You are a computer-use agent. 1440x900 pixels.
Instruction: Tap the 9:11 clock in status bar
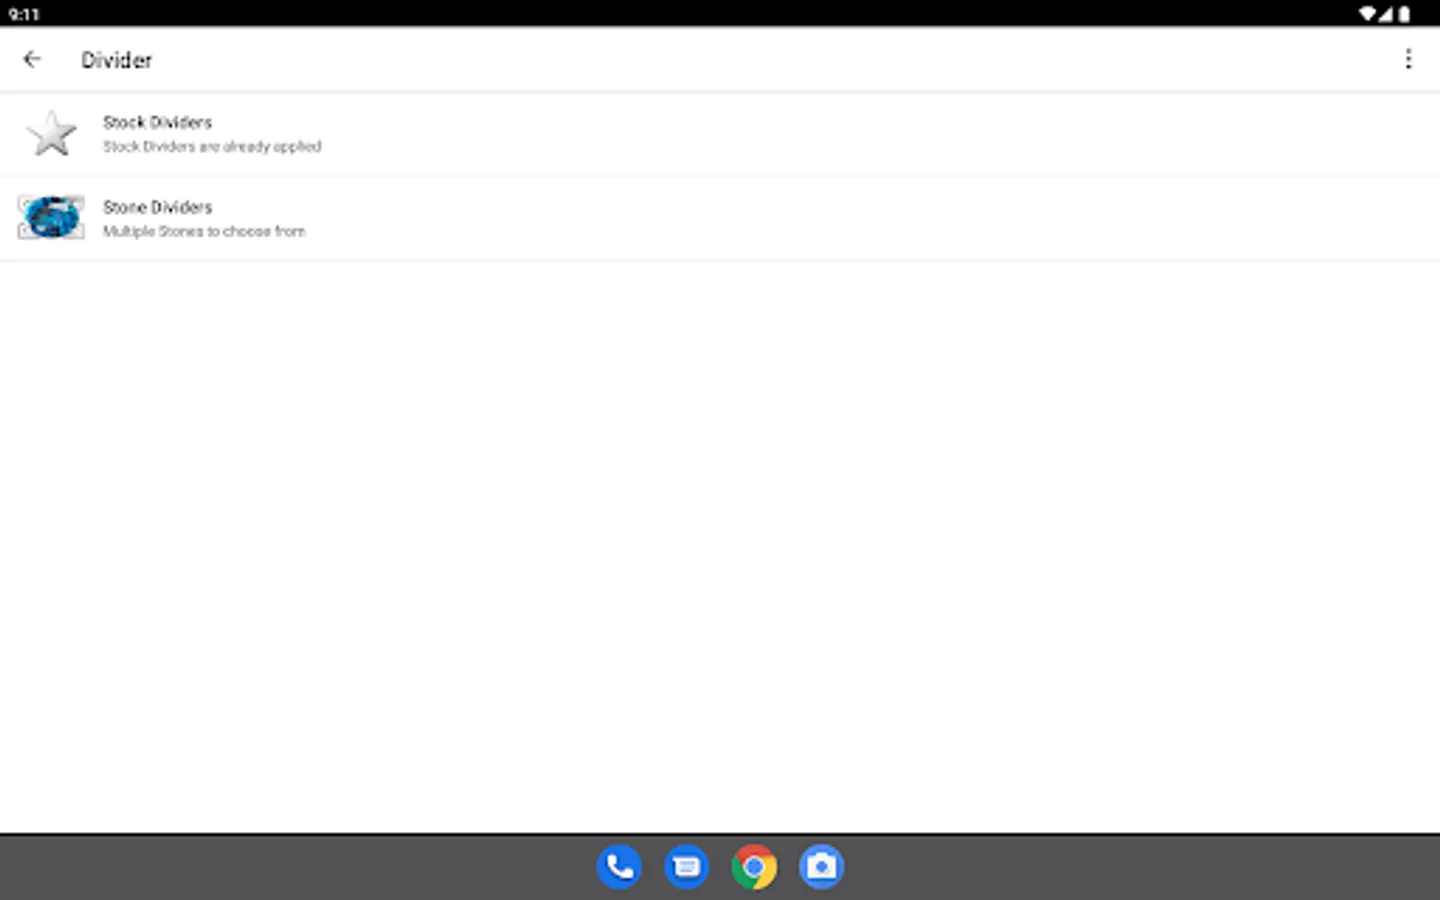pos(24,14)
